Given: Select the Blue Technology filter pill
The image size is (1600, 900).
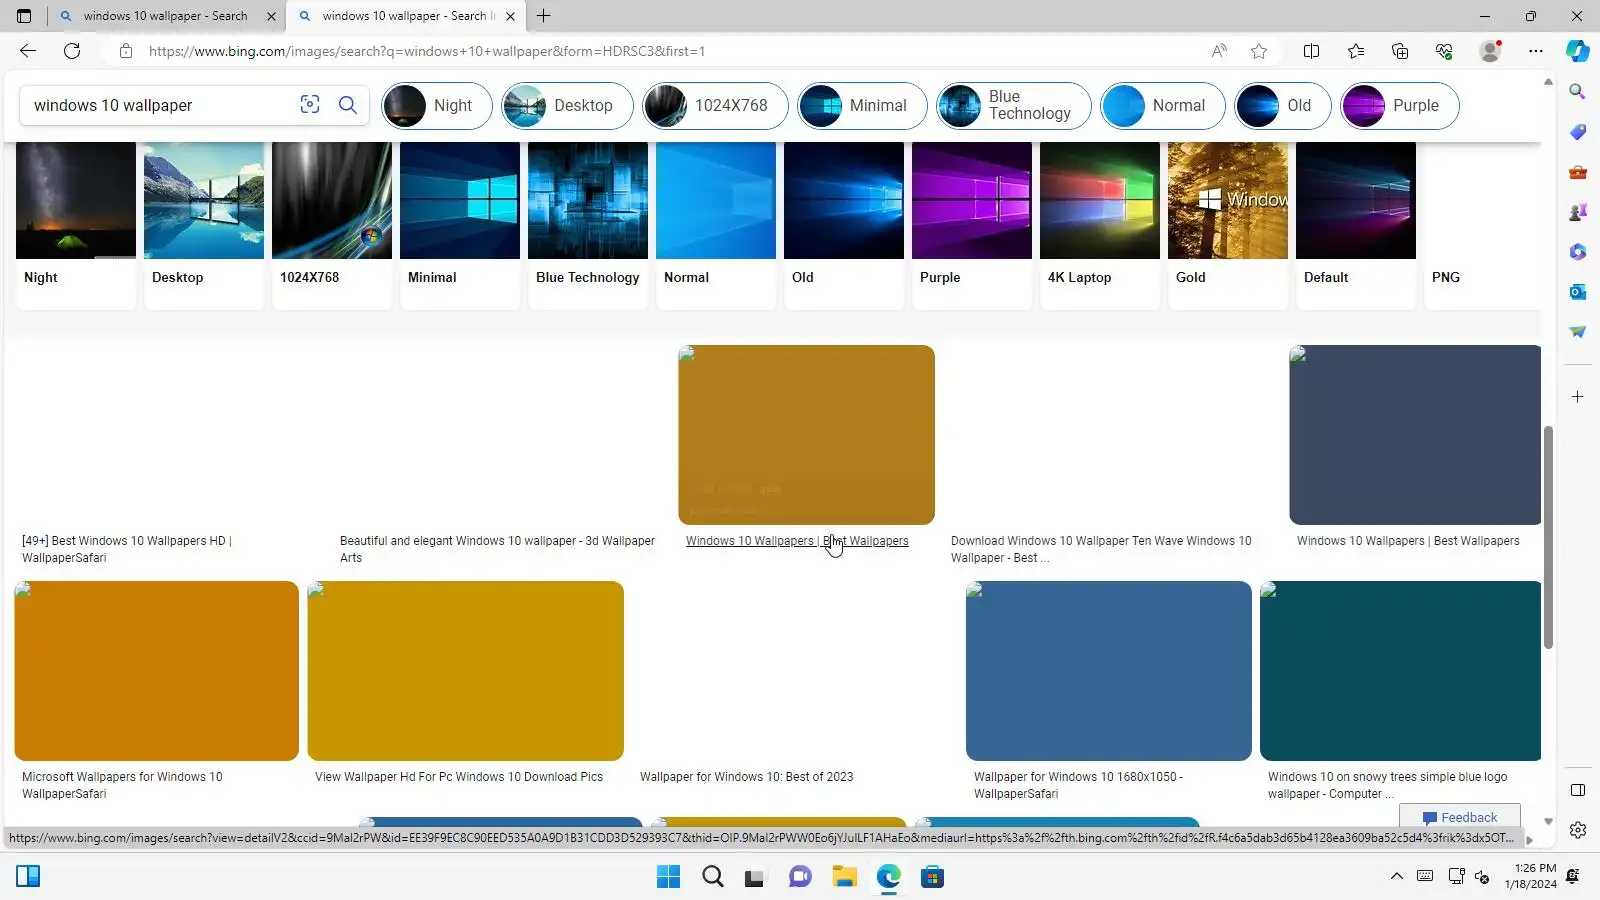Looking at the screenshot, I should tap(1014, 106).
